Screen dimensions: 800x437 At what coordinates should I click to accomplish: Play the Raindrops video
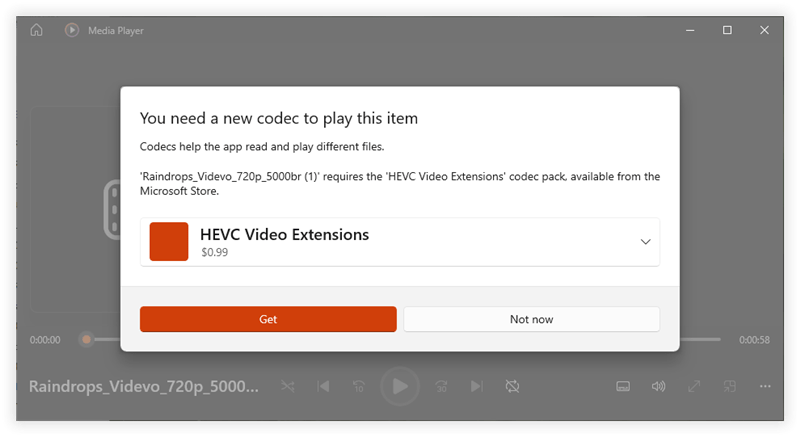[x=400, y=386]
